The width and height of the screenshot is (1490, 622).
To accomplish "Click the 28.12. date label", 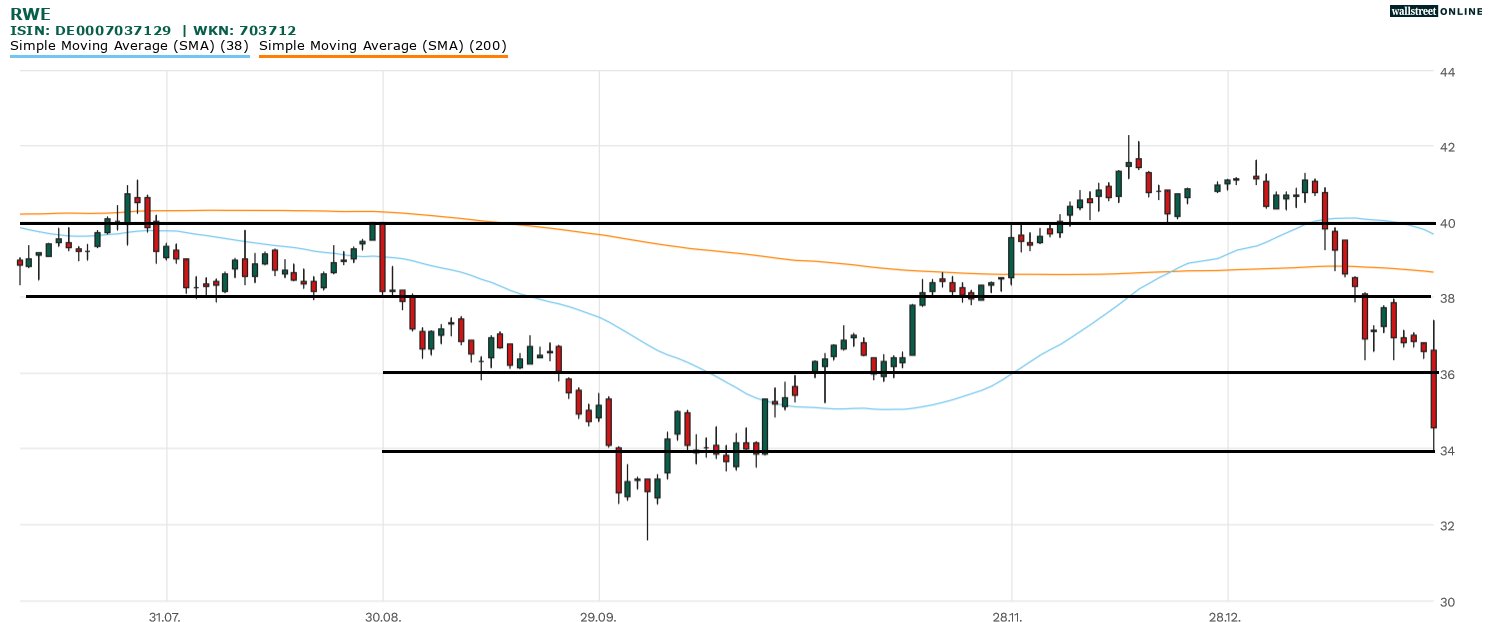I will click(1226, 616).
